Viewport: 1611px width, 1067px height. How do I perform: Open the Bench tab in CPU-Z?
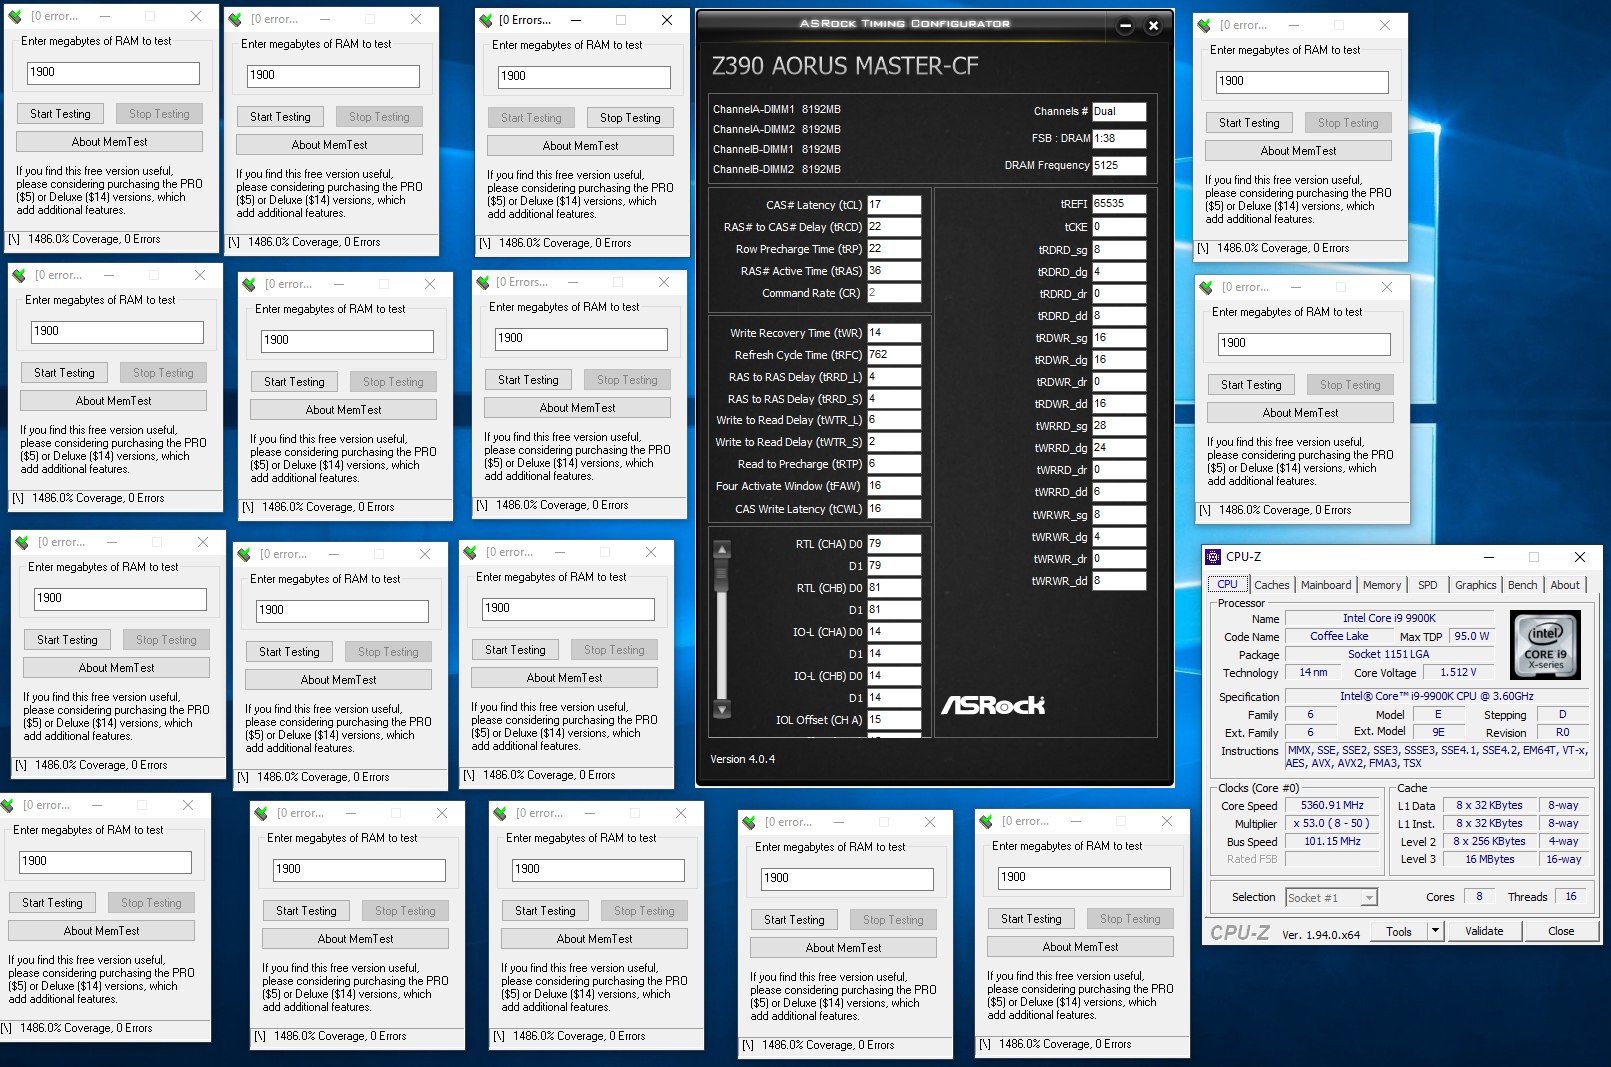[1522, 585]
